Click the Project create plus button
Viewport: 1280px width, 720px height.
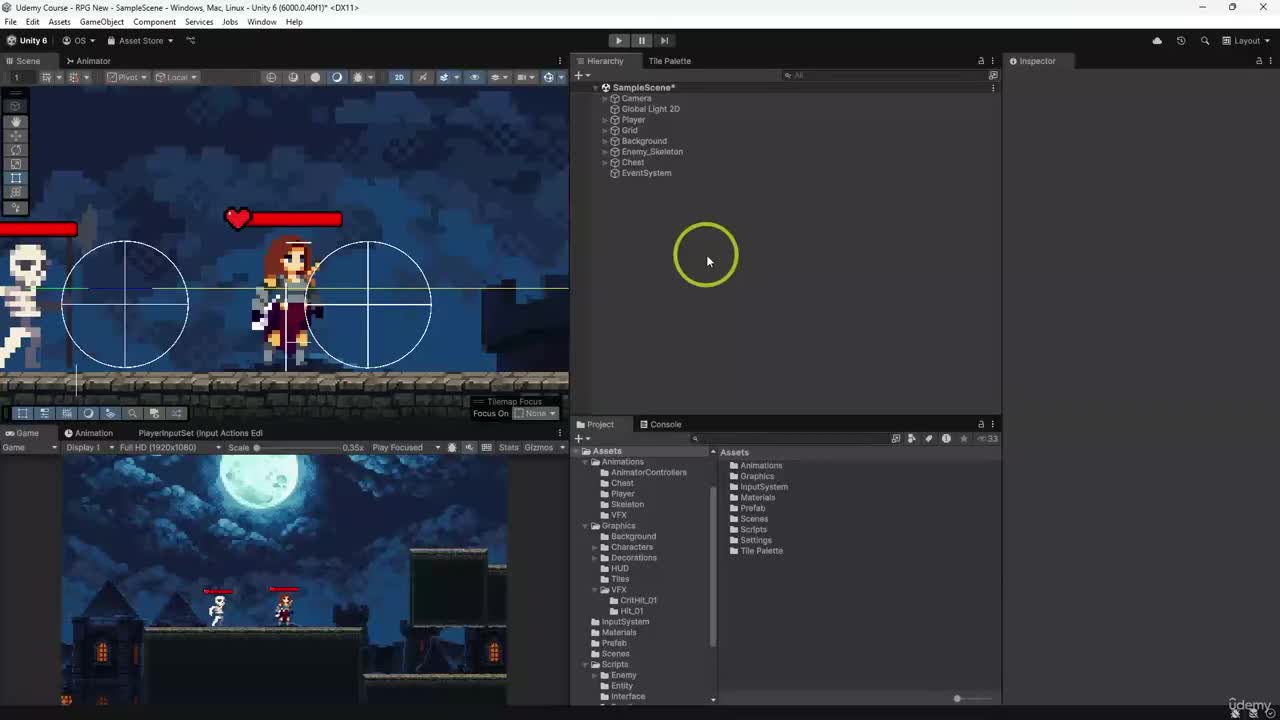click(582, 439)
